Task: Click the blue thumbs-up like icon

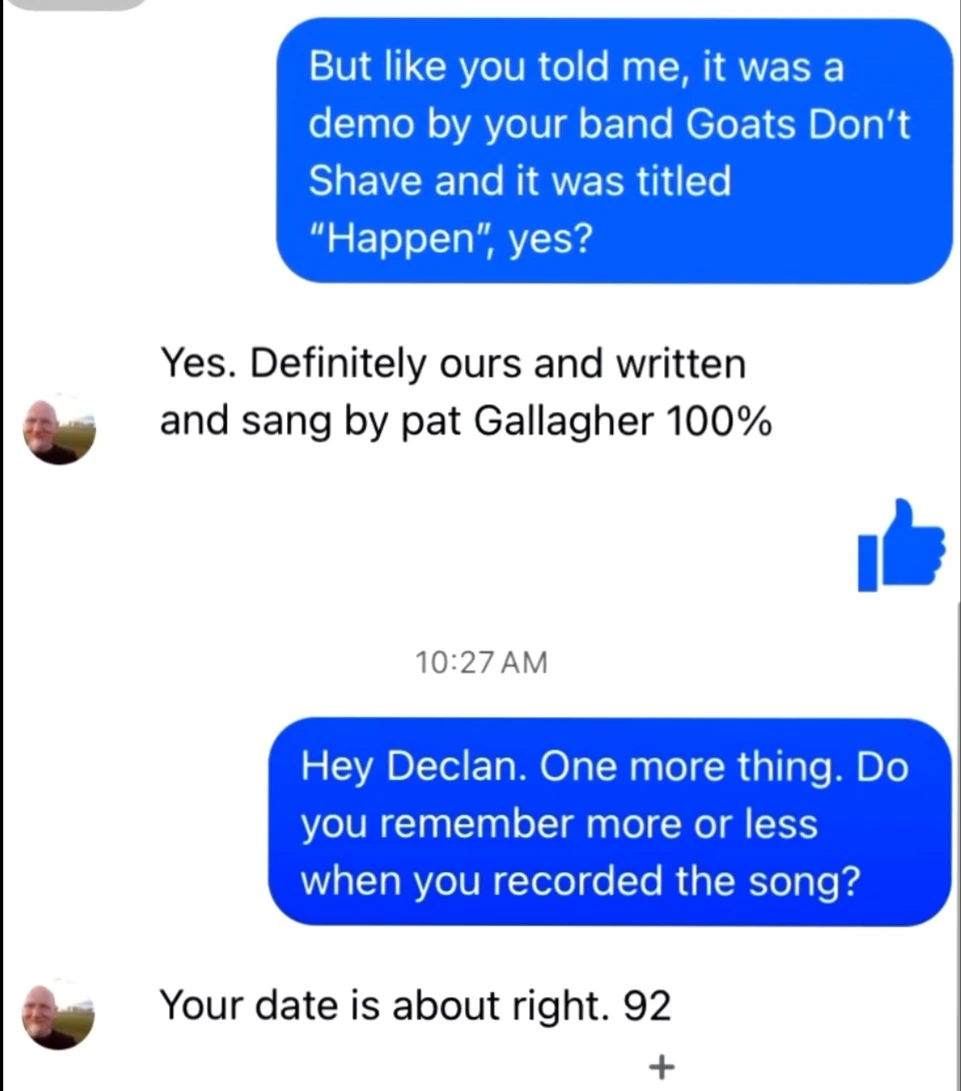Action: click(901, 545)
